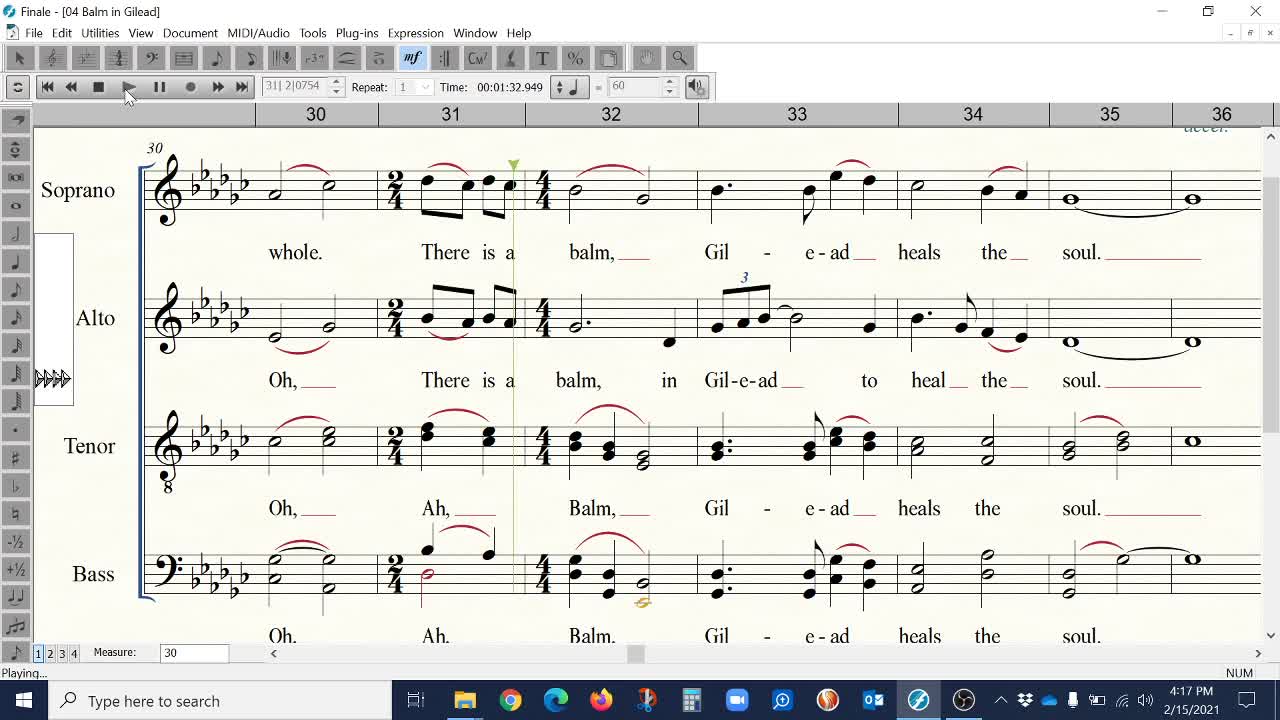Select the HyperScribe tool
The height and width of the screenshot is (720, 1280).
click(282, 58)
